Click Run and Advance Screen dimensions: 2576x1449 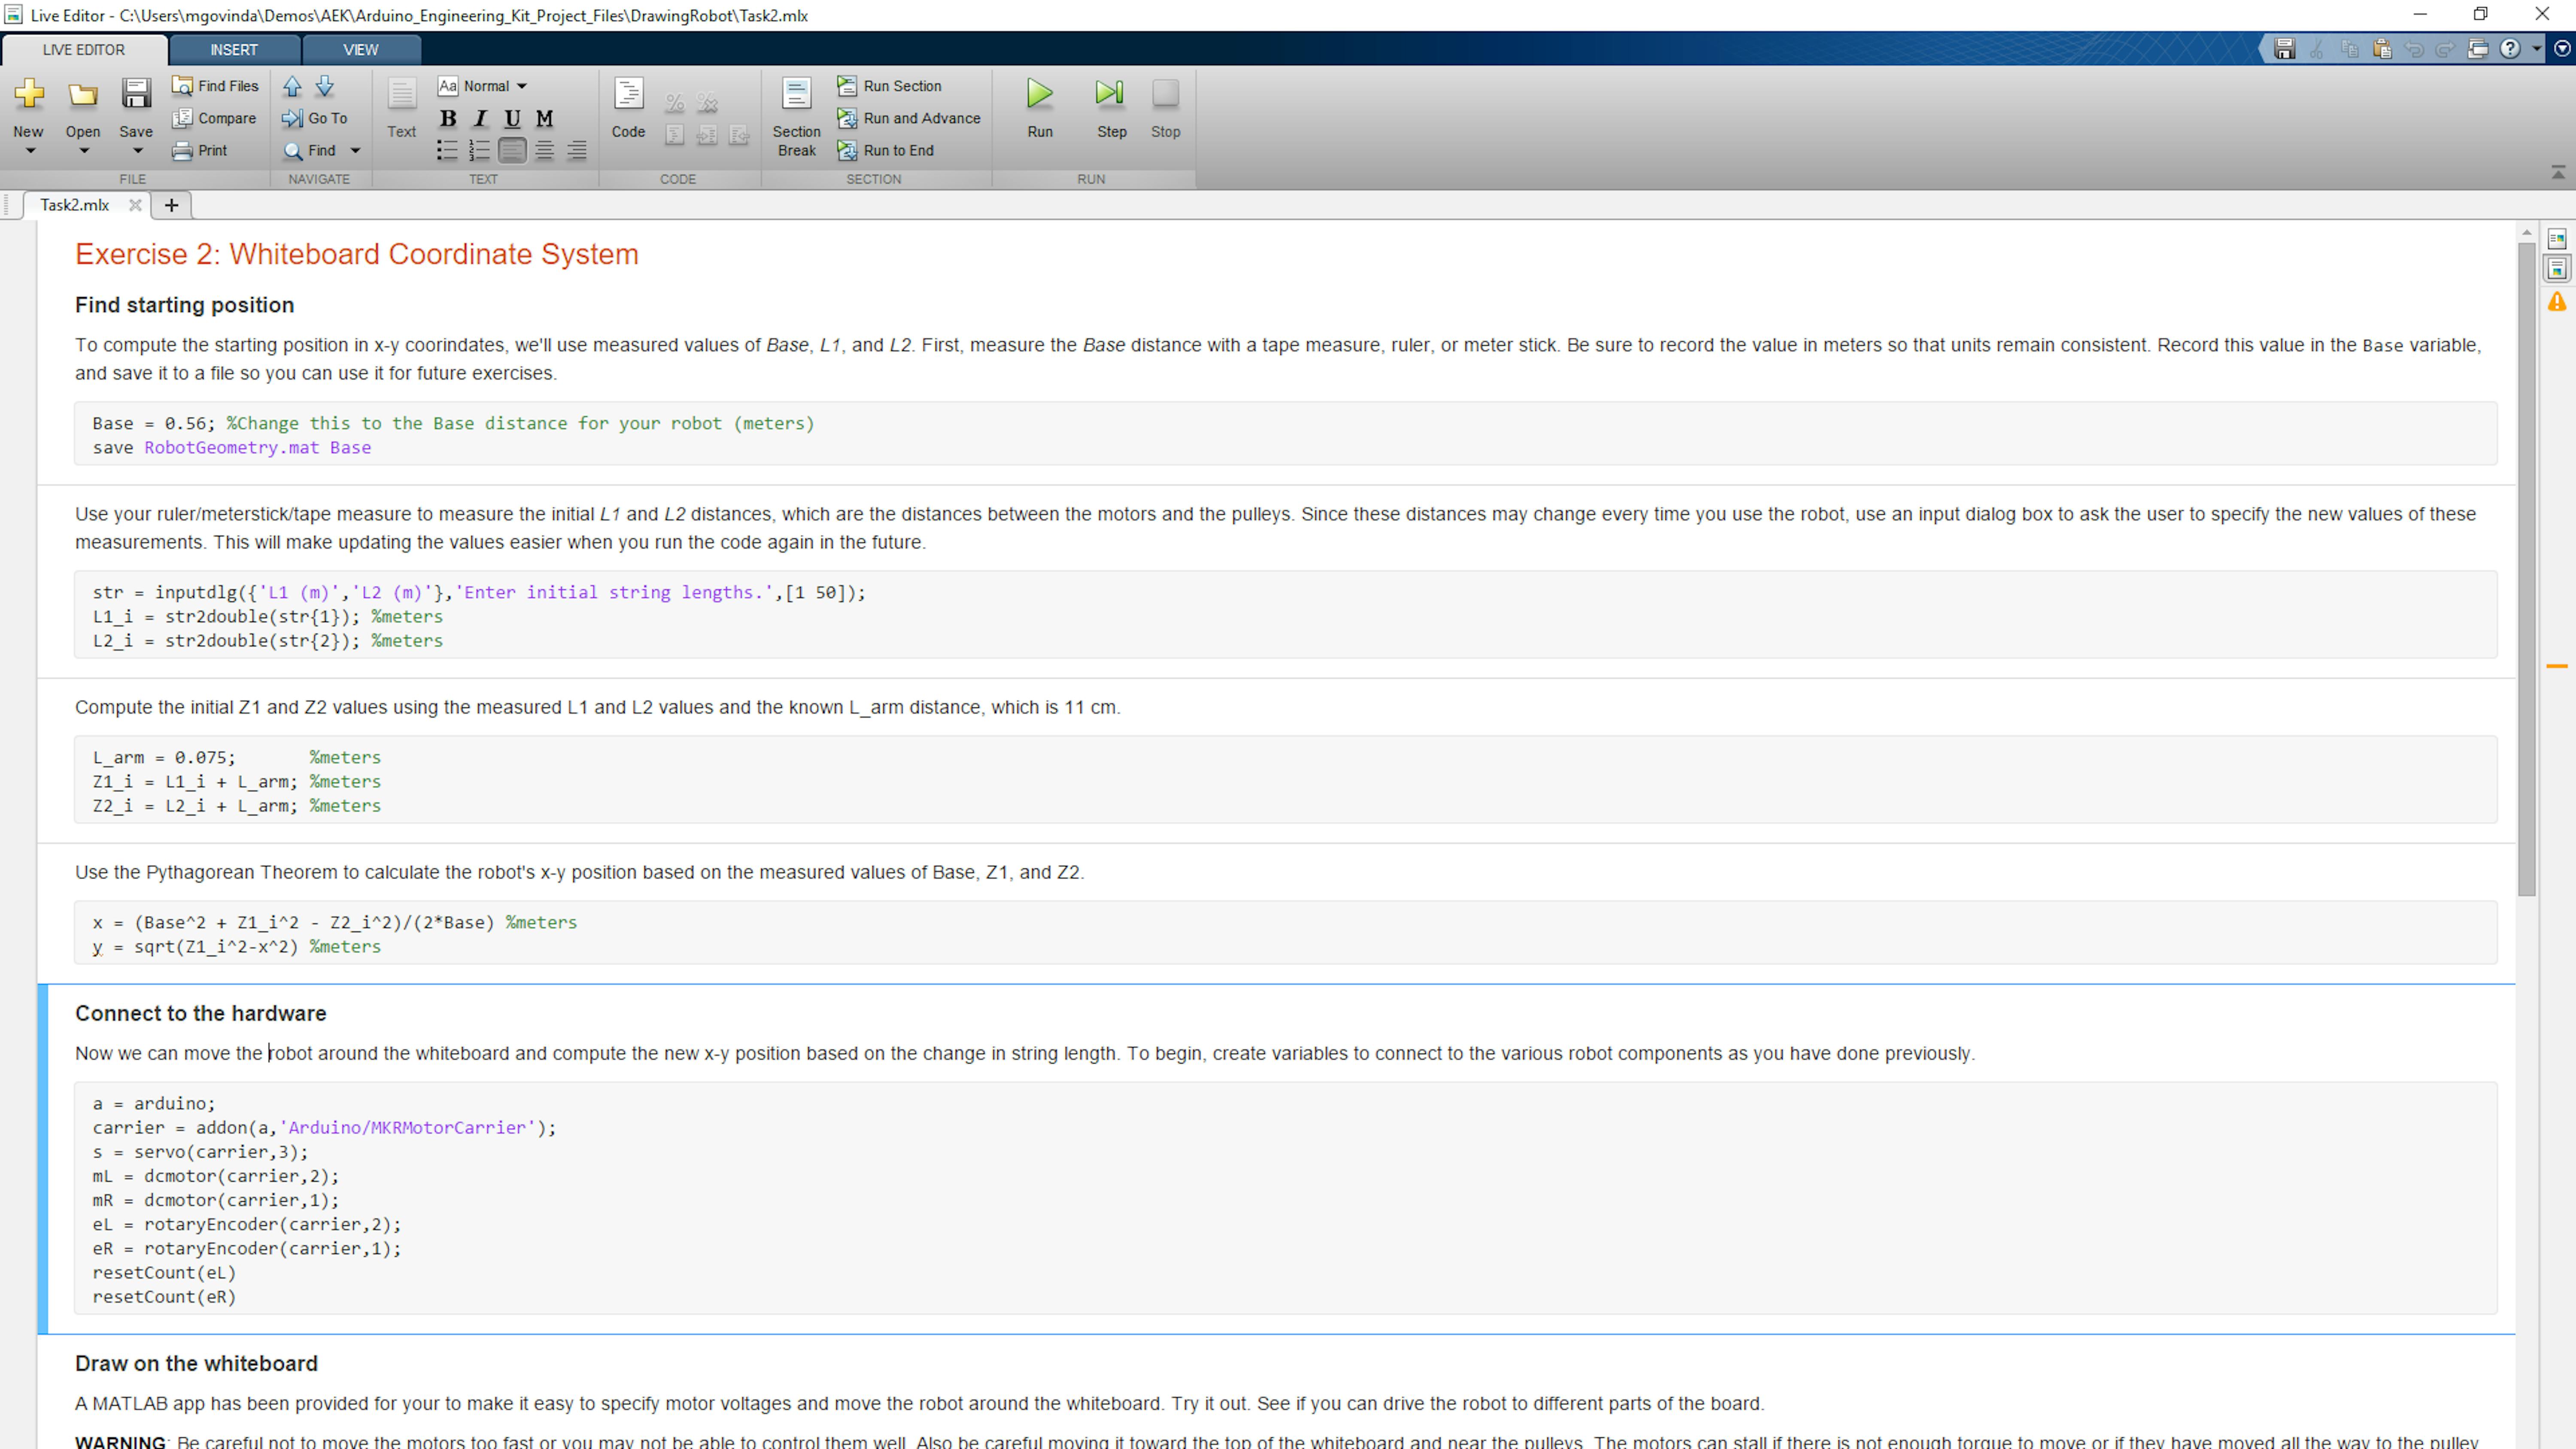pos(909,118)
